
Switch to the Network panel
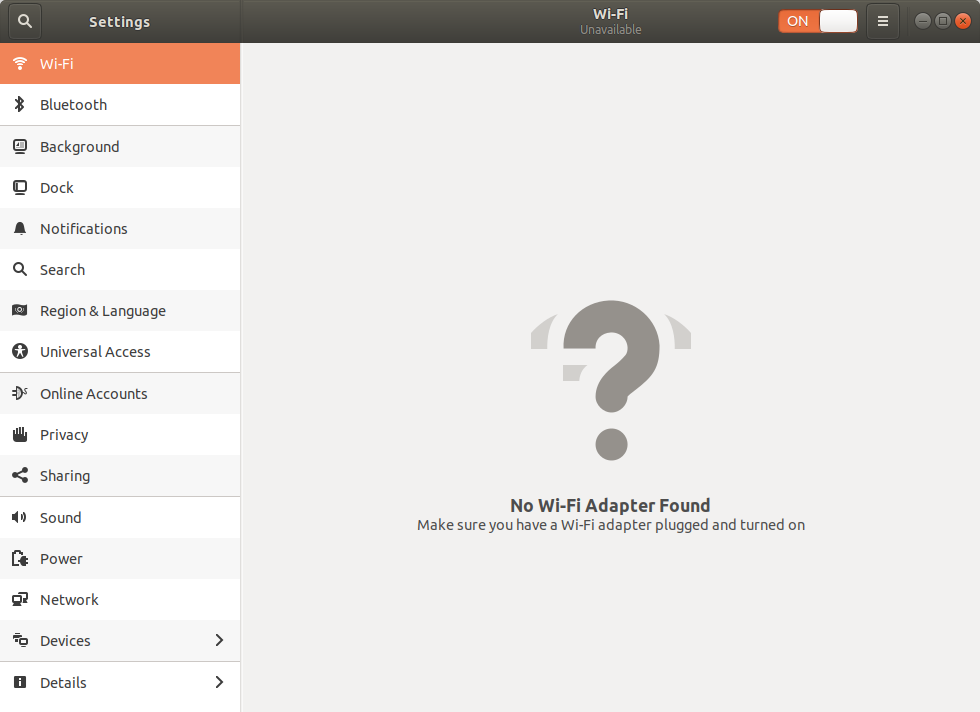click(120, 599)
